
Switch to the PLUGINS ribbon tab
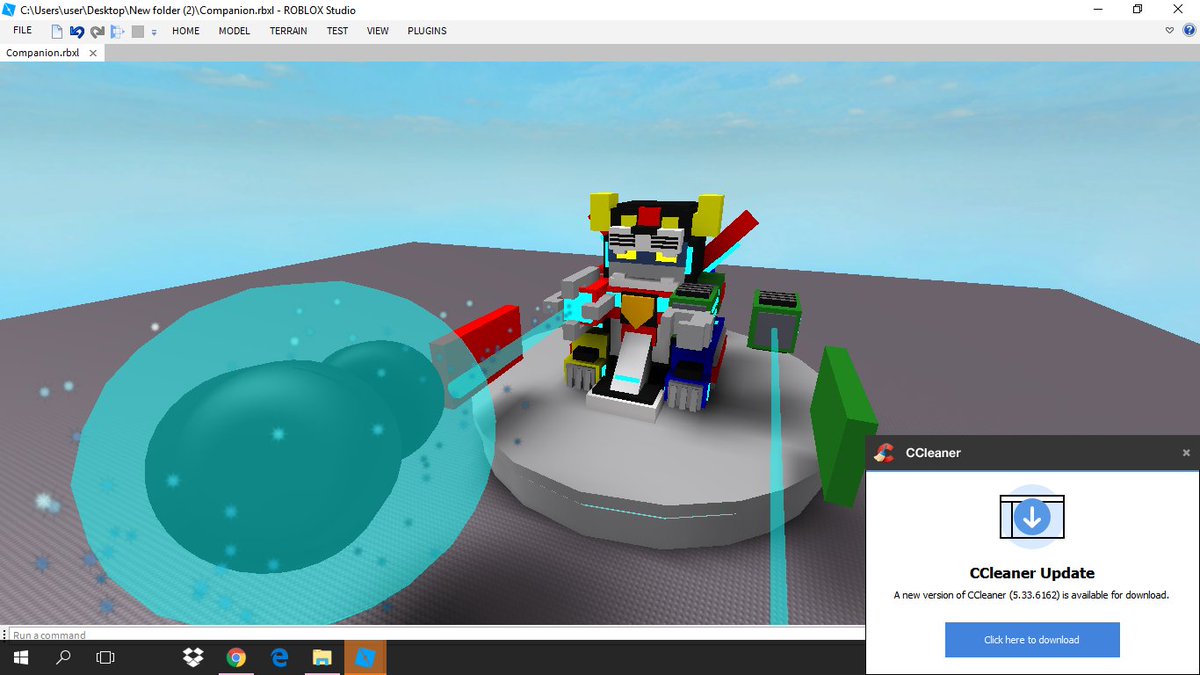pos(427,31)
